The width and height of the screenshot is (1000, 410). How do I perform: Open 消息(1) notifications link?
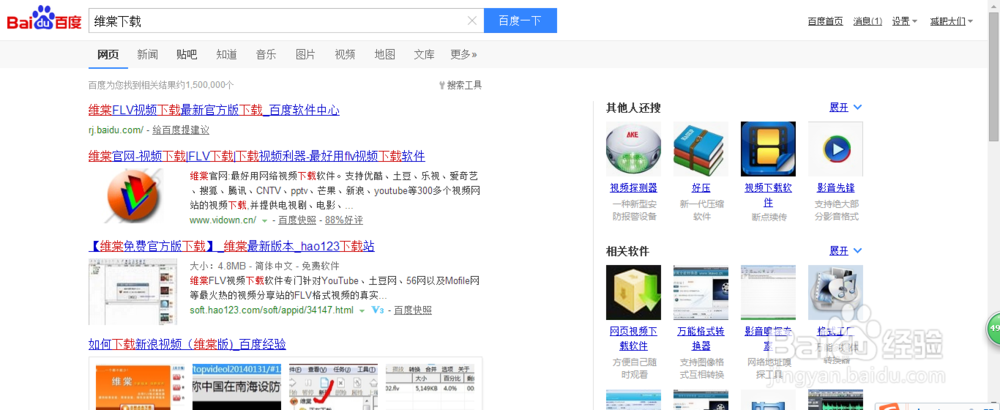[867, 21]
